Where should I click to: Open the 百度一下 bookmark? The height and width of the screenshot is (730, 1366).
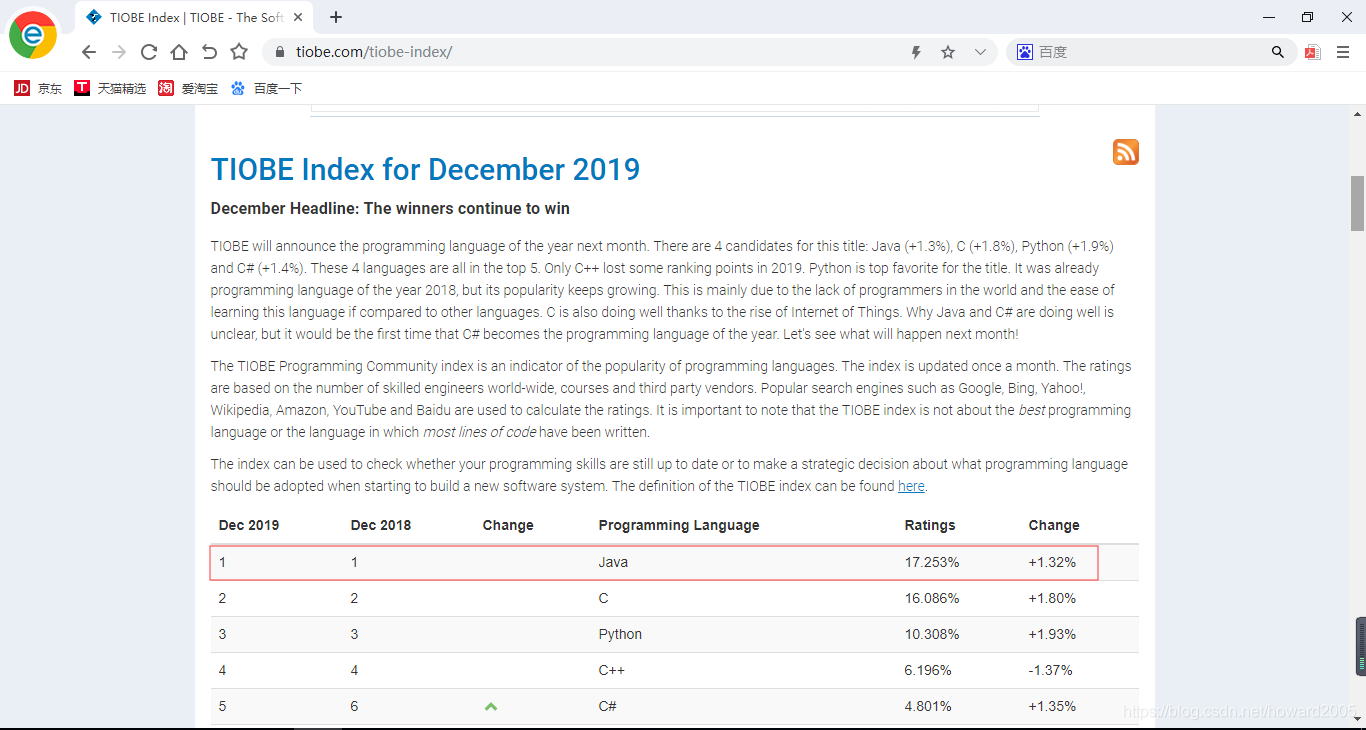point(266,88)
